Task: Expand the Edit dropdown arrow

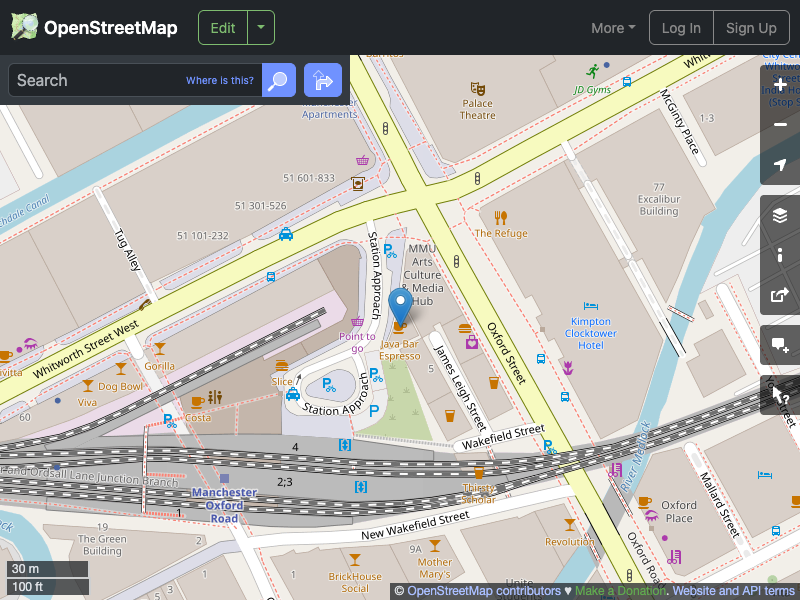Action: pyautogui.click(x=260, y=27)
